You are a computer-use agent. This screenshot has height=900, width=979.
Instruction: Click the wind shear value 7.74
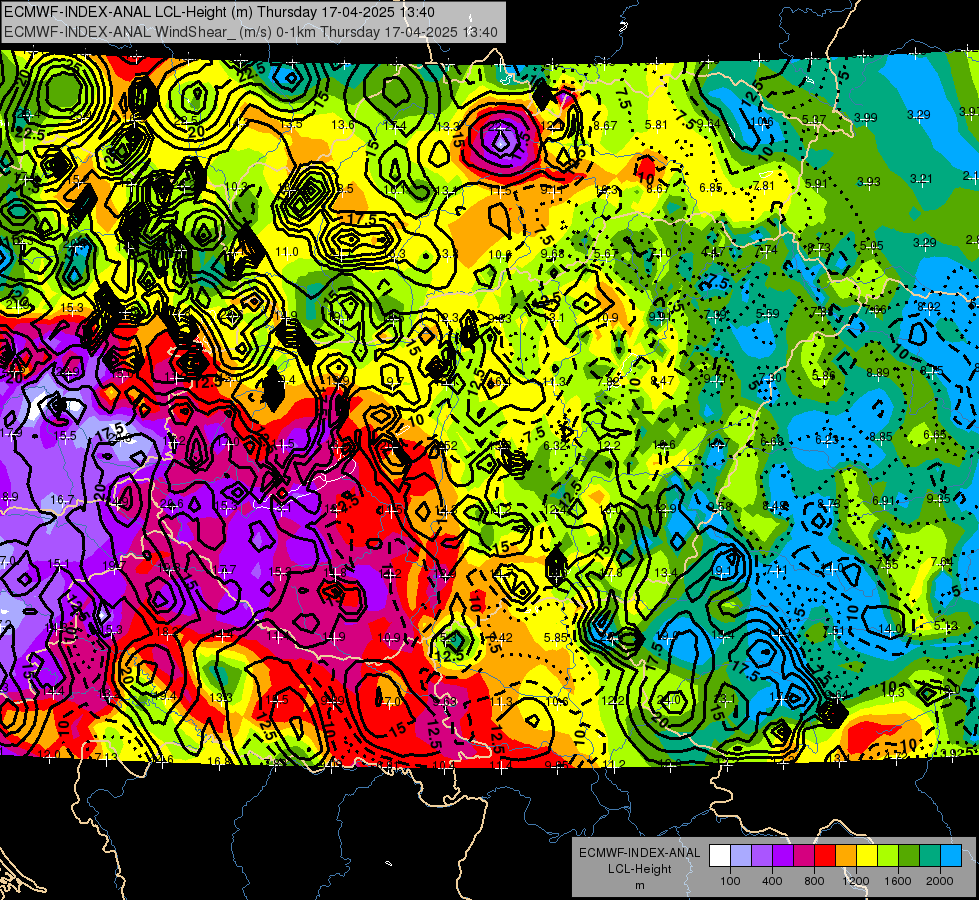click(766, 250)
